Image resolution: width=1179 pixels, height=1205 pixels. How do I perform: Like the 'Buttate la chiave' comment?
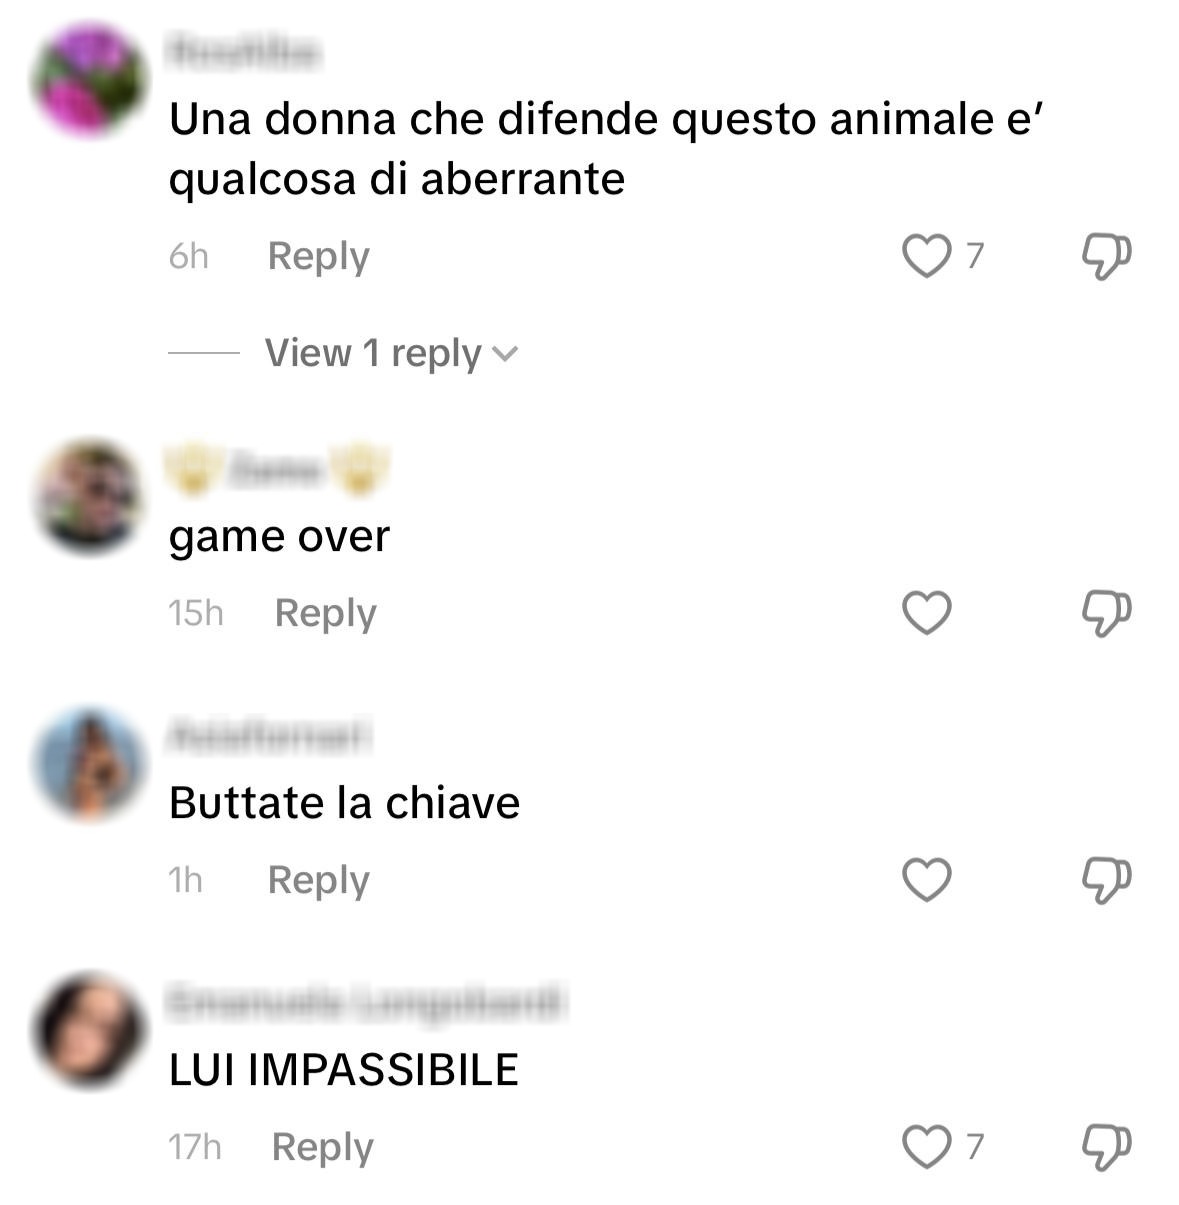[926, 879]
